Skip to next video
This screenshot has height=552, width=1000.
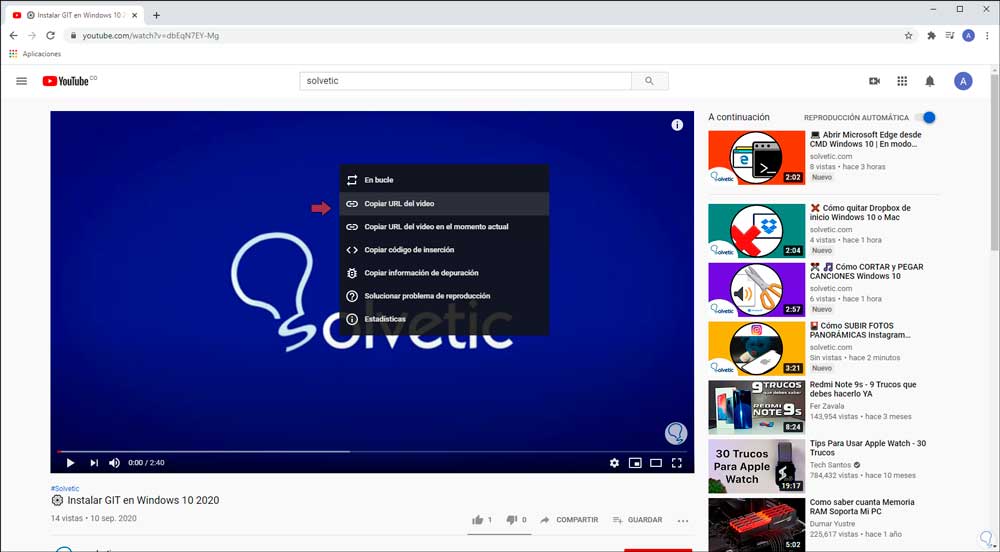point(94,463)
